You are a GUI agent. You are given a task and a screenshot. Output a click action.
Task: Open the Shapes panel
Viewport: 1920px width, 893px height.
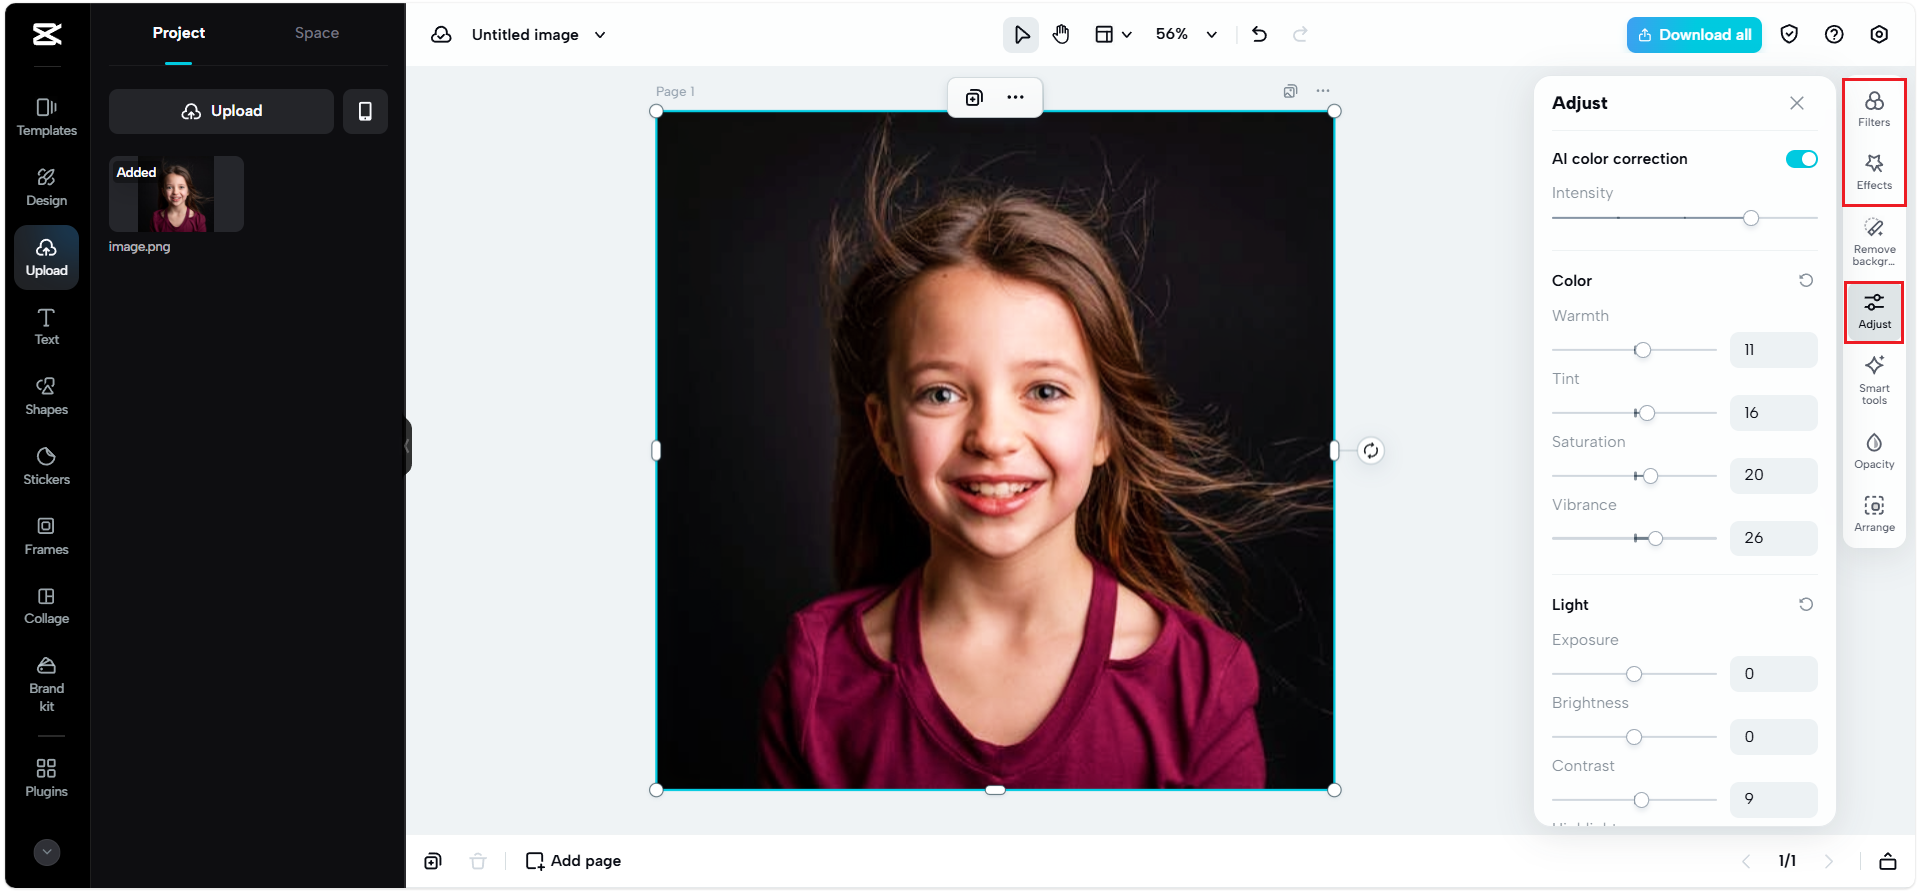(46, 397)
